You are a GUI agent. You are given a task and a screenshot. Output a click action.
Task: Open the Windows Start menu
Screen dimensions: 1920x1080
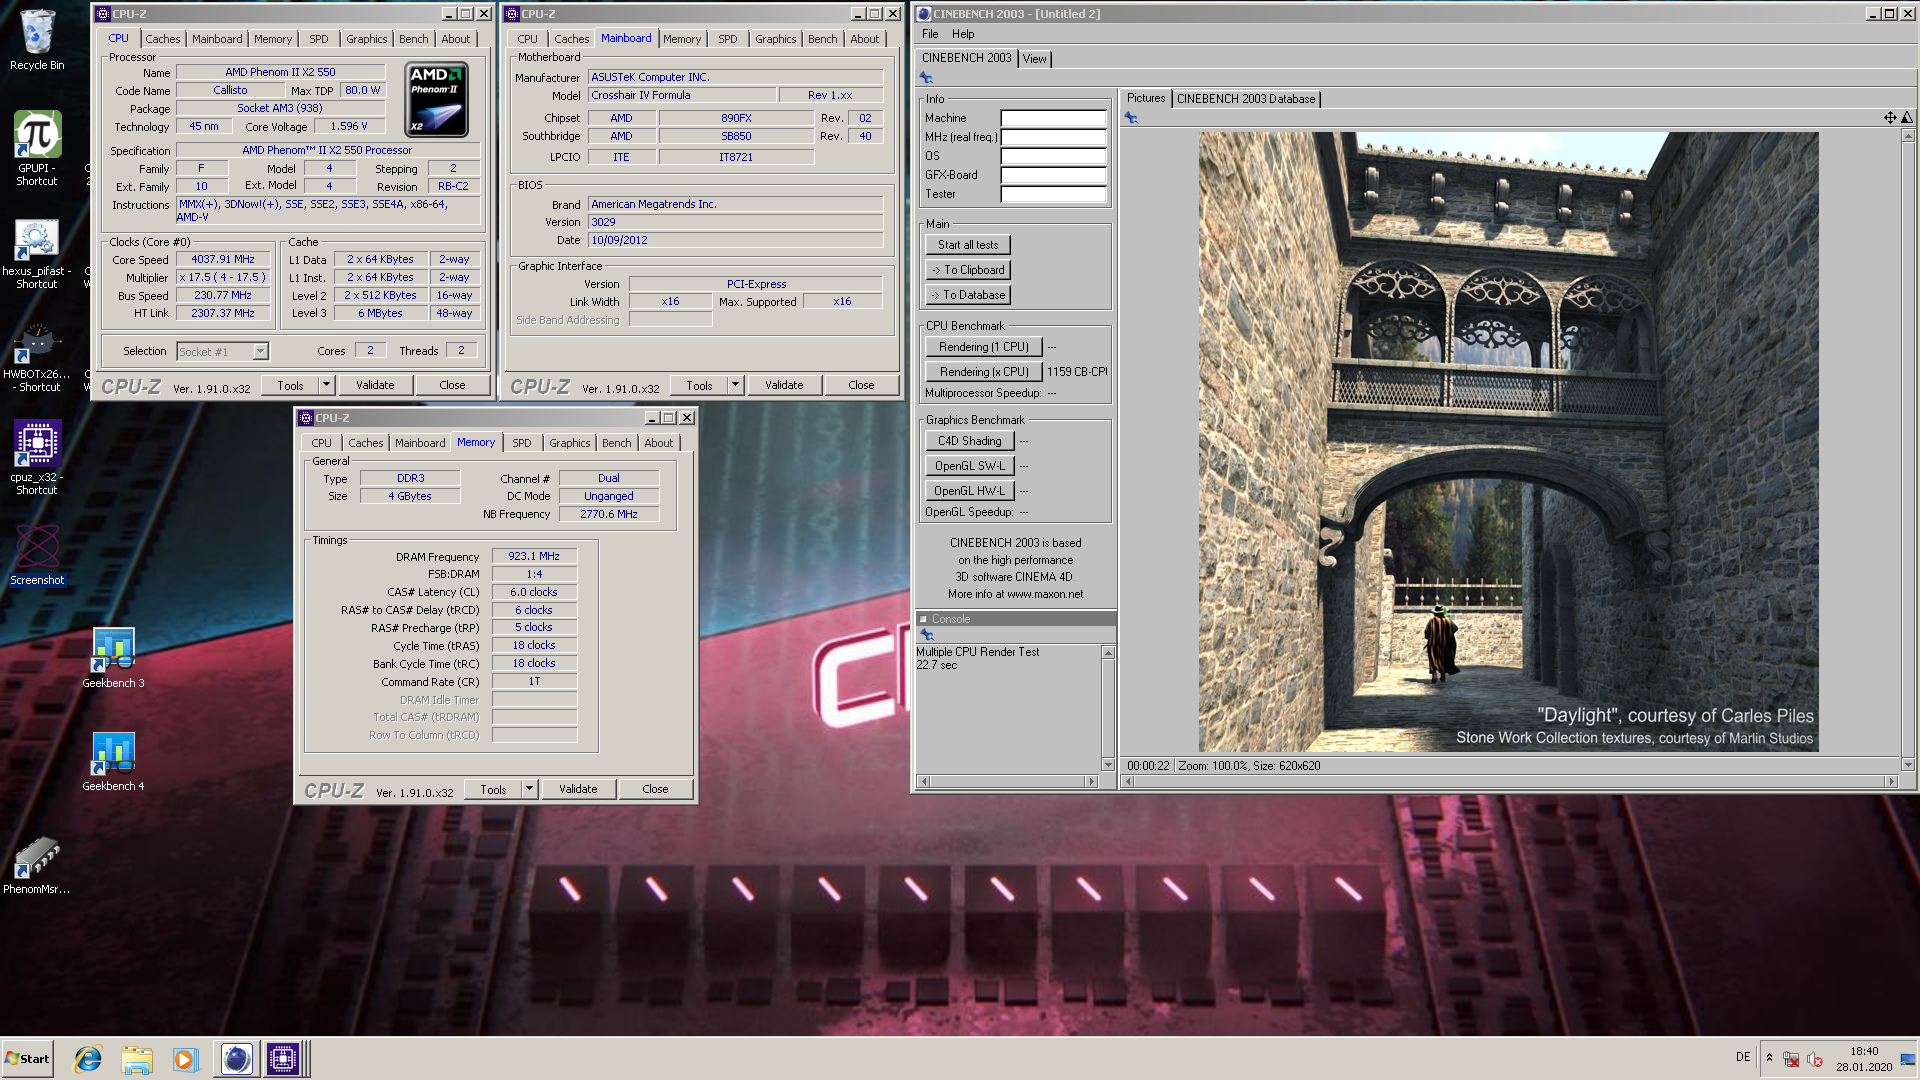pos(27,1059)
